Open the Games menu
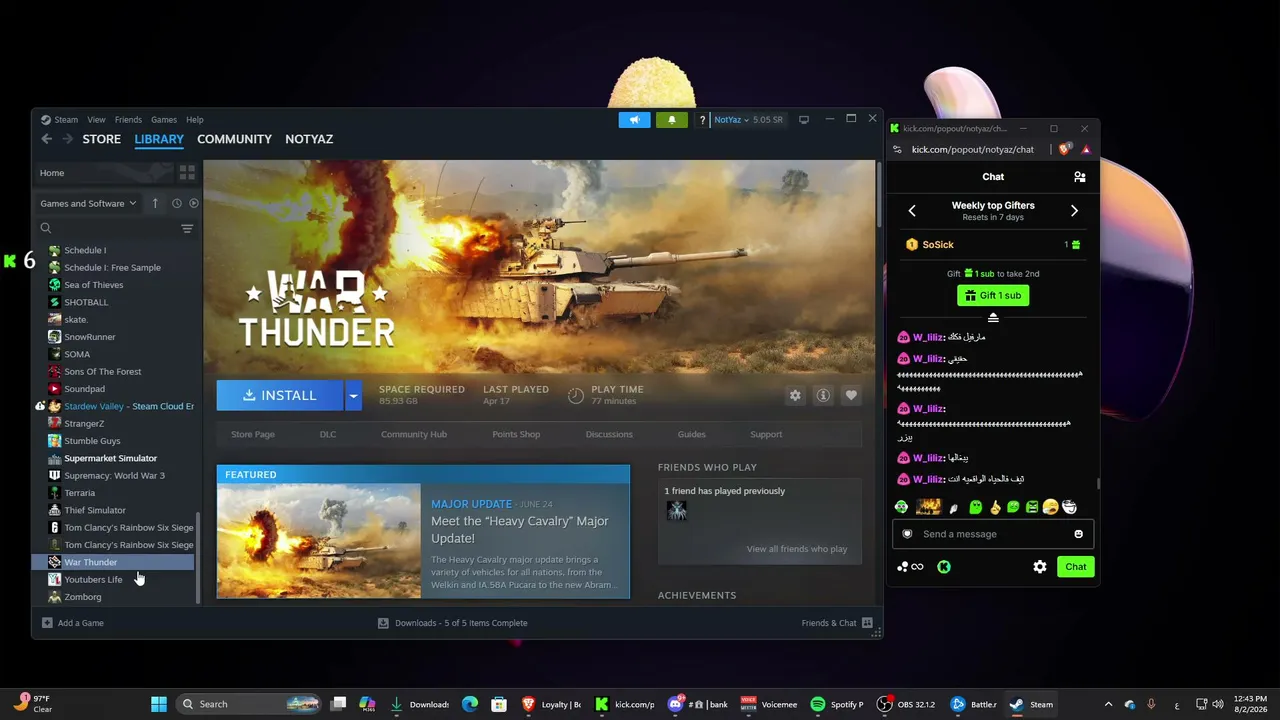This screenshot has width=1280, height=720. click(164, 120)
